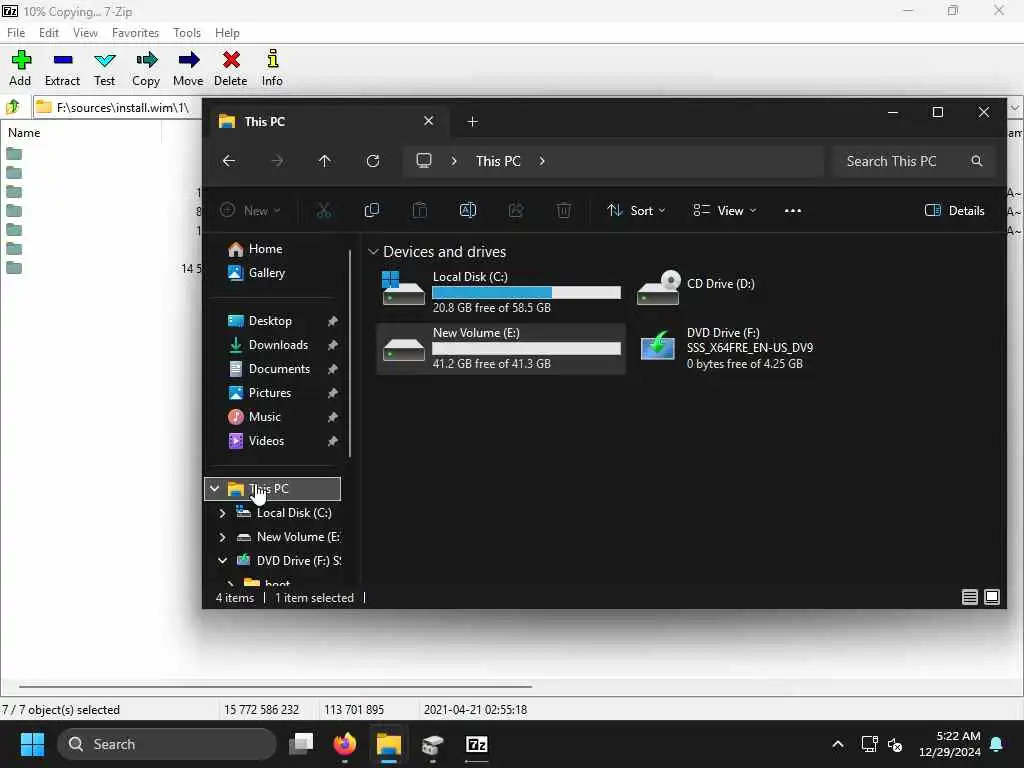Screen dimensions: 1024x768
Task: Select DVD Drive (F:) SSS_X64FRE
Action: [726, 348]
